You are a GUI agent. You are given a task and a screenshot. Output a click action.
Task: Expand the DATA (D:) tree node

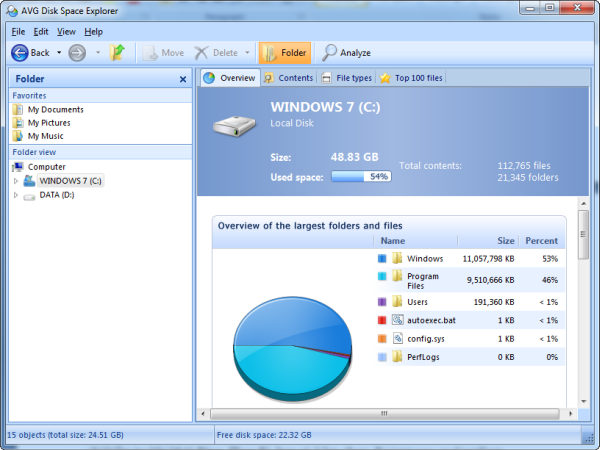point(16,195)
